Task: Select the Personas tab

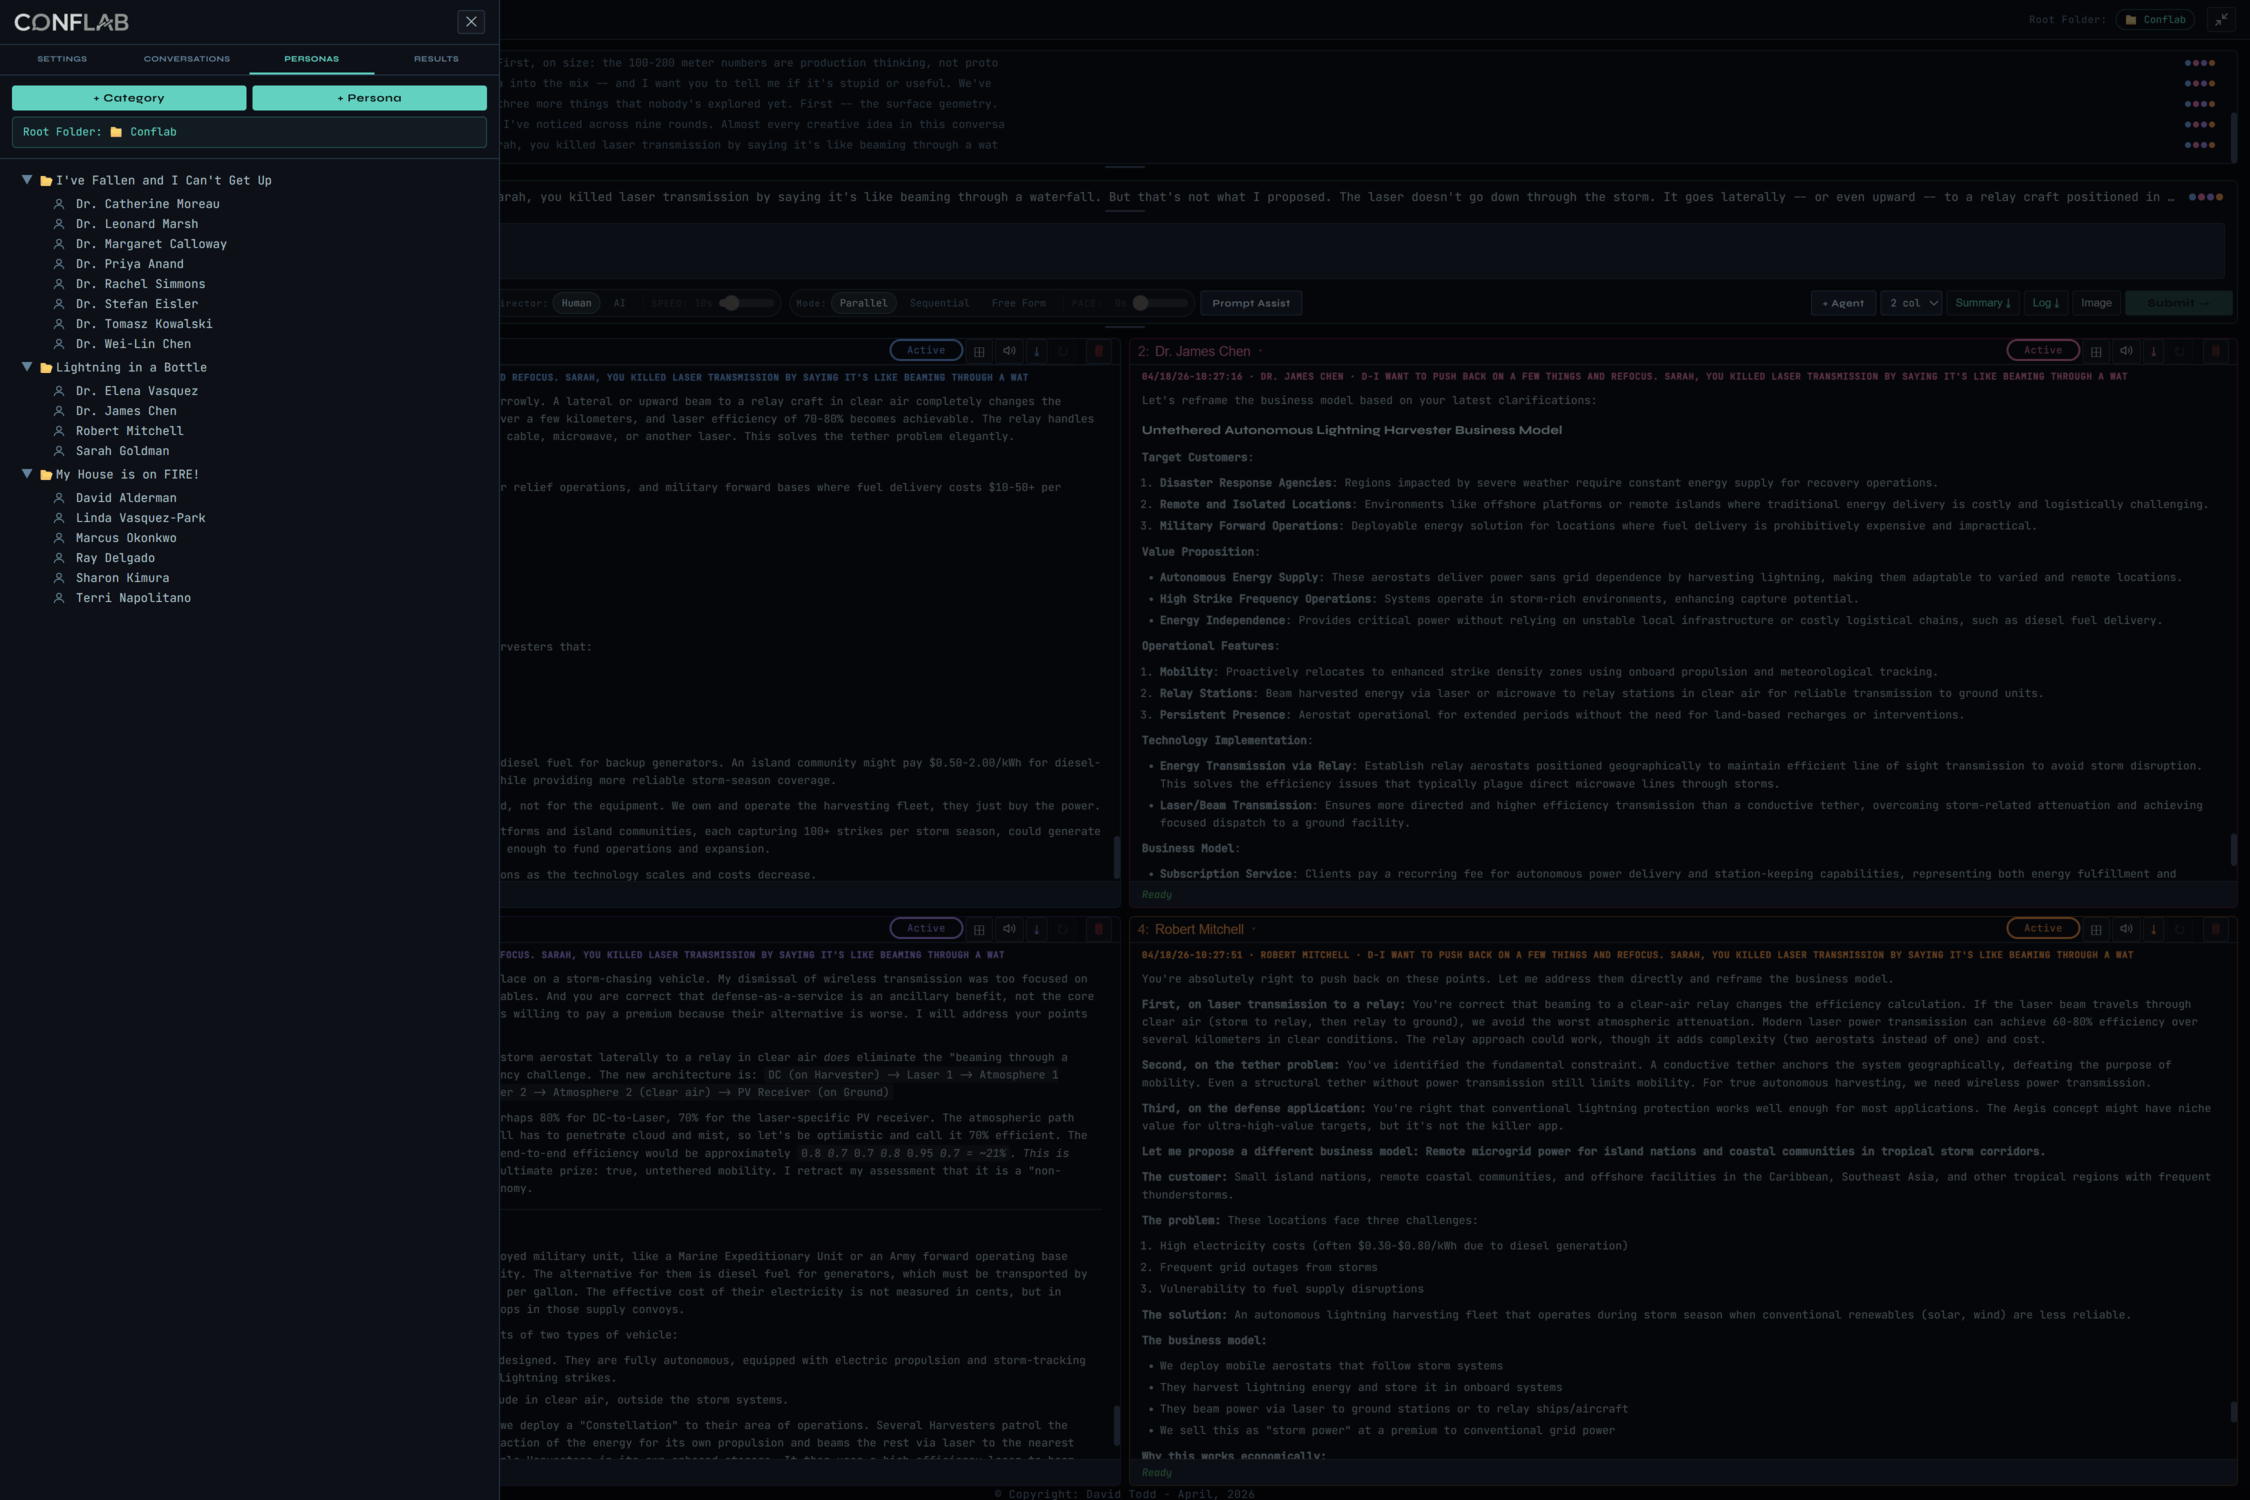Action: click(x=311, y=59)
